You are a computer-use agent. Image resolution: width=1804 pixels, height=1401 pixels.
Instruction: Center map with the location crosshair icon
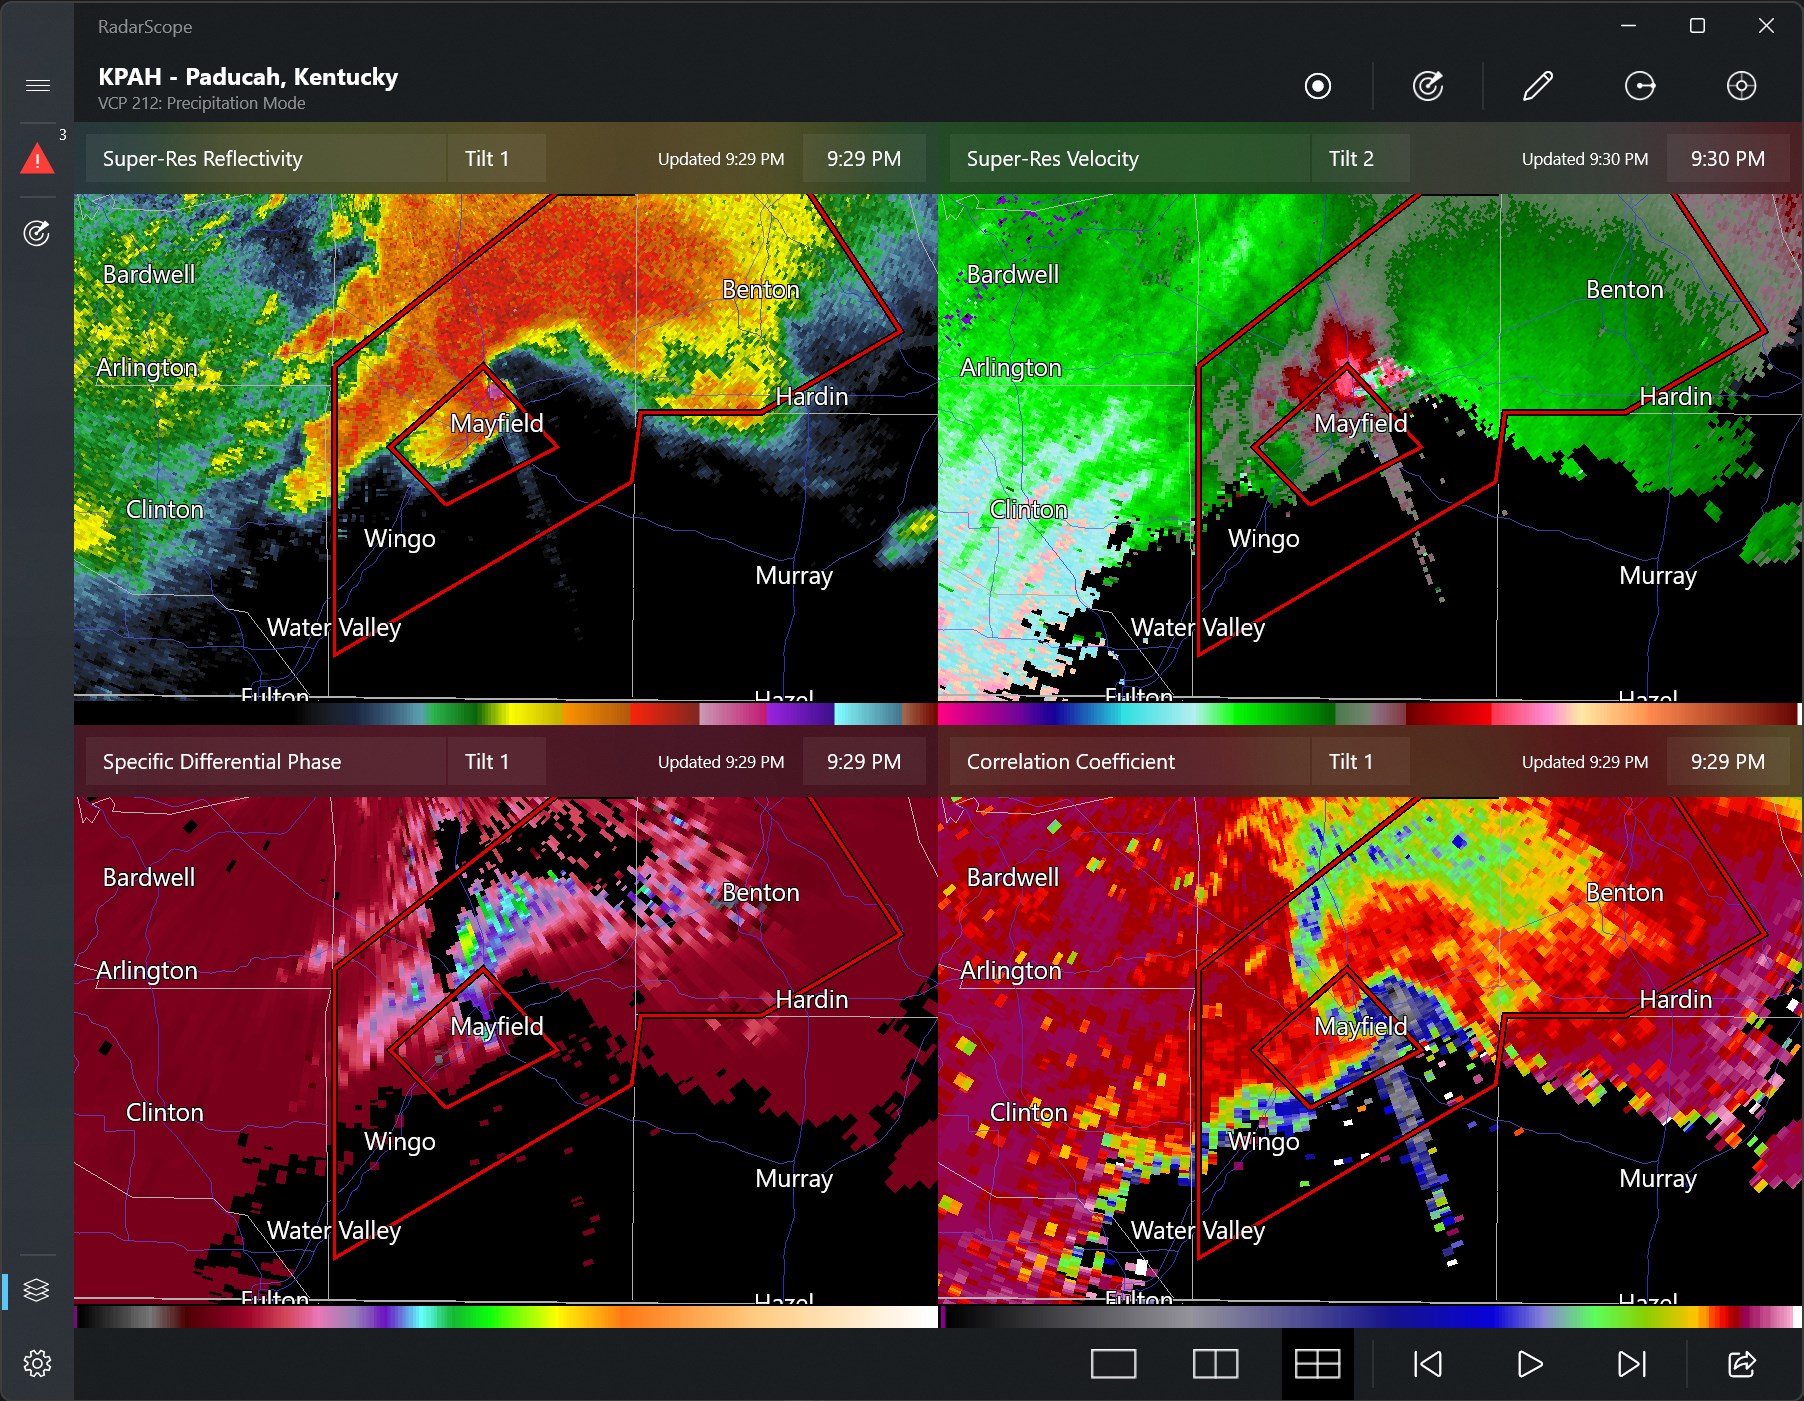[x=1741, y=86]
